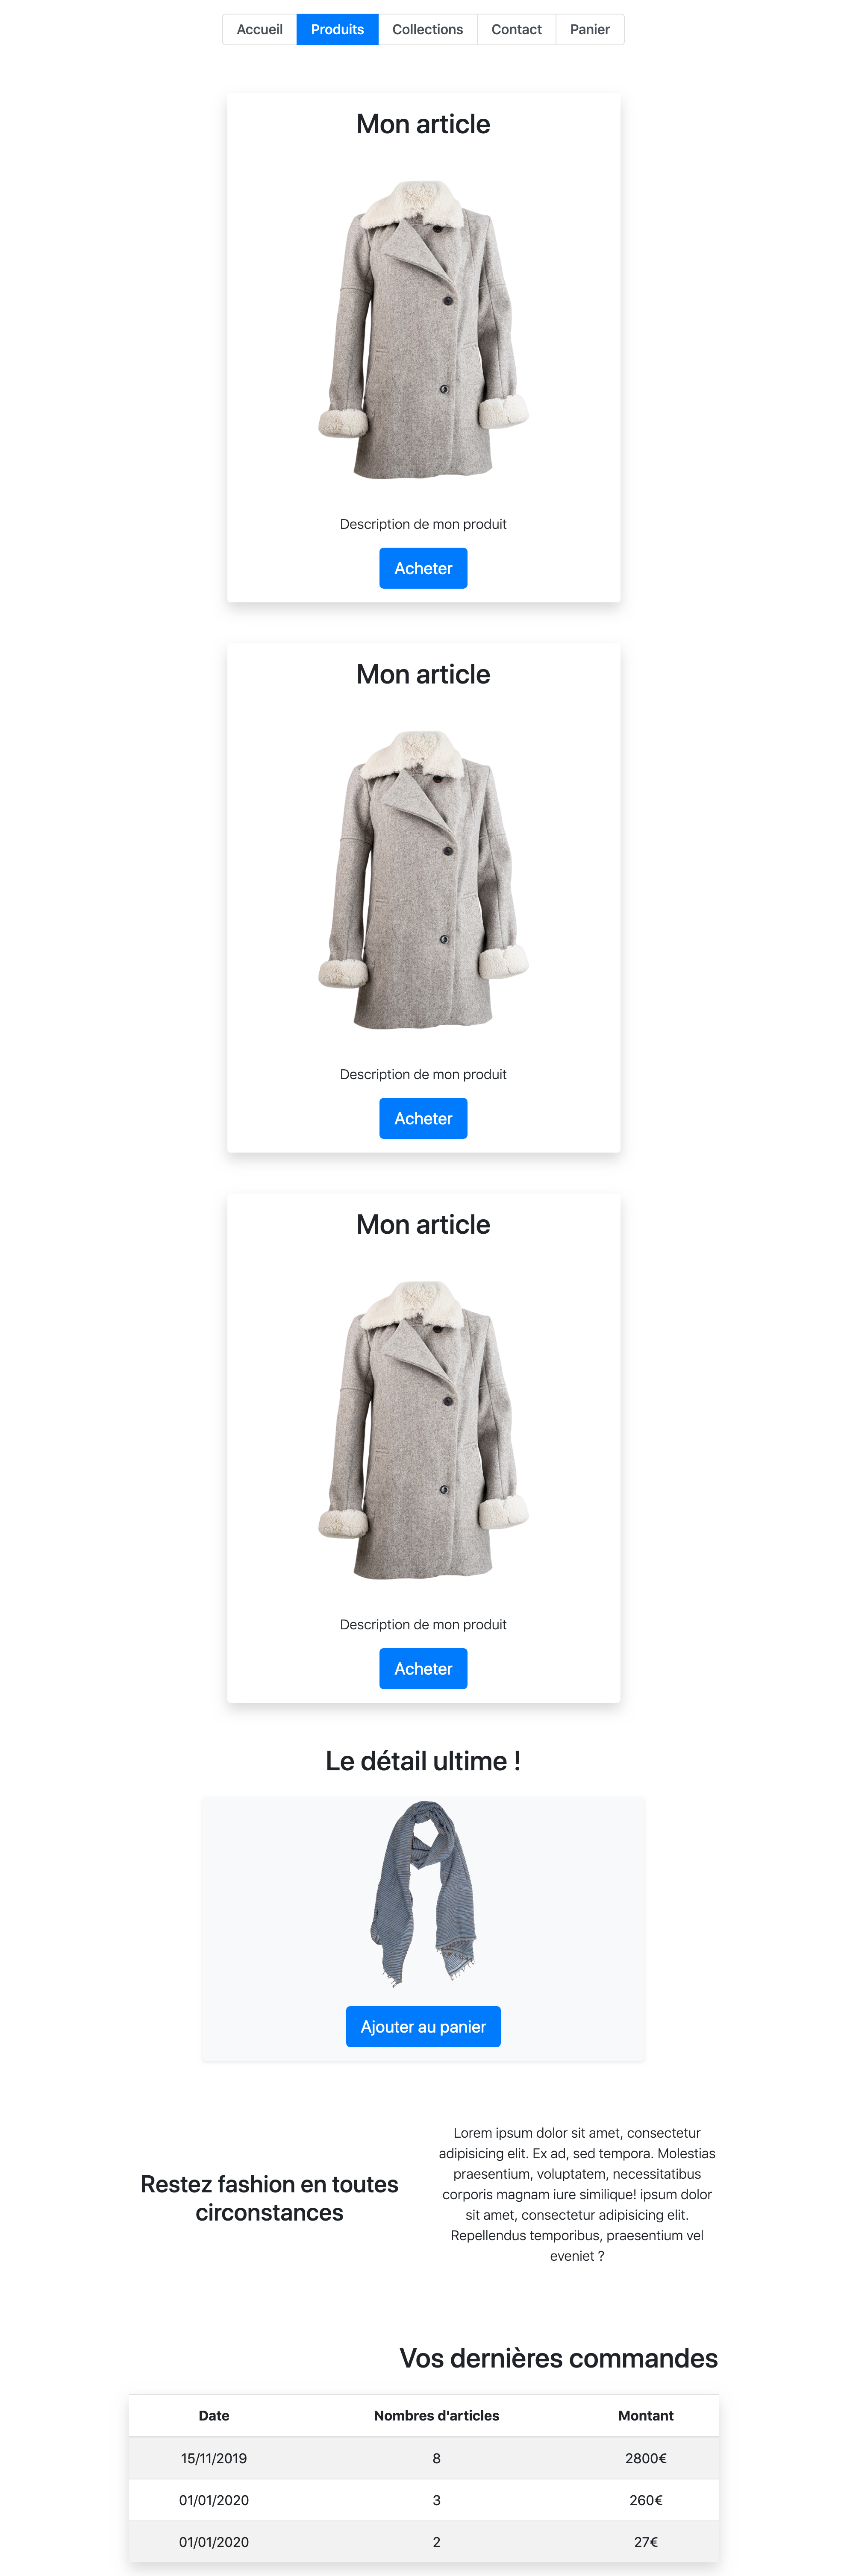847x2576 pixels.
Task: Go to the Collections tab
Action: 427,30
